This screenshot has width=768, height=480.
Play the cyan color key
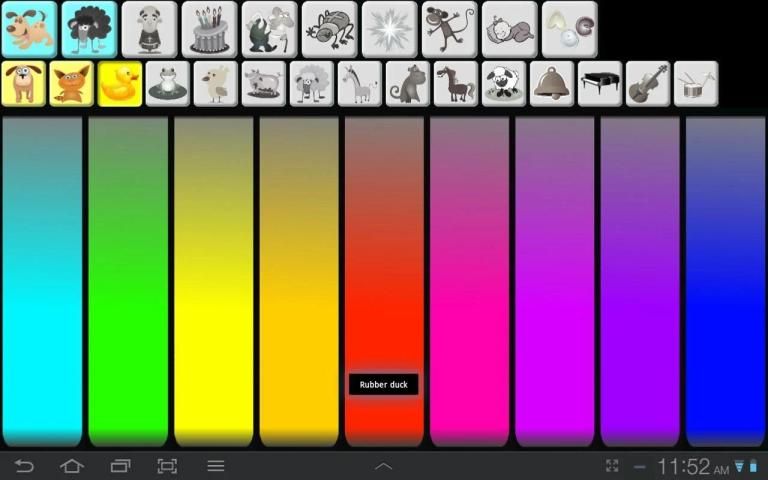tap(42, 280)
